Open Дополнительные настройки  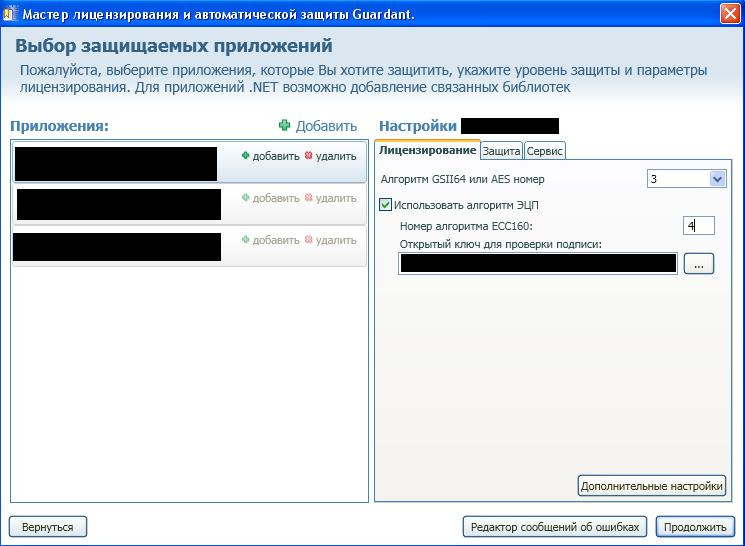[652, 486]
